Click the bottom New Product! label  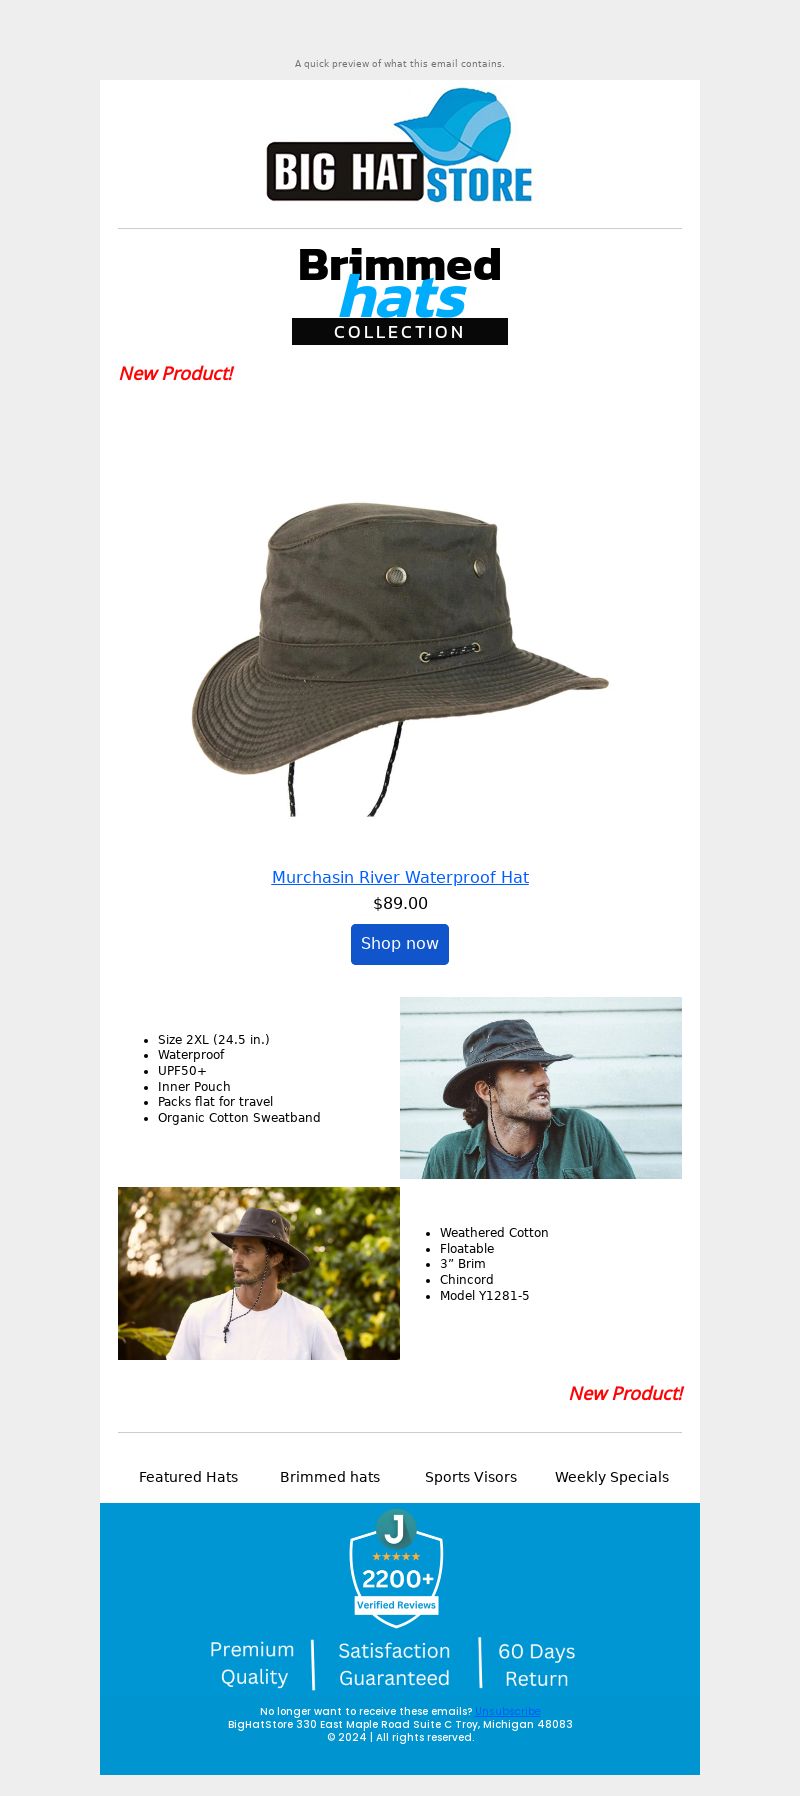click(x=626, y=1393)
